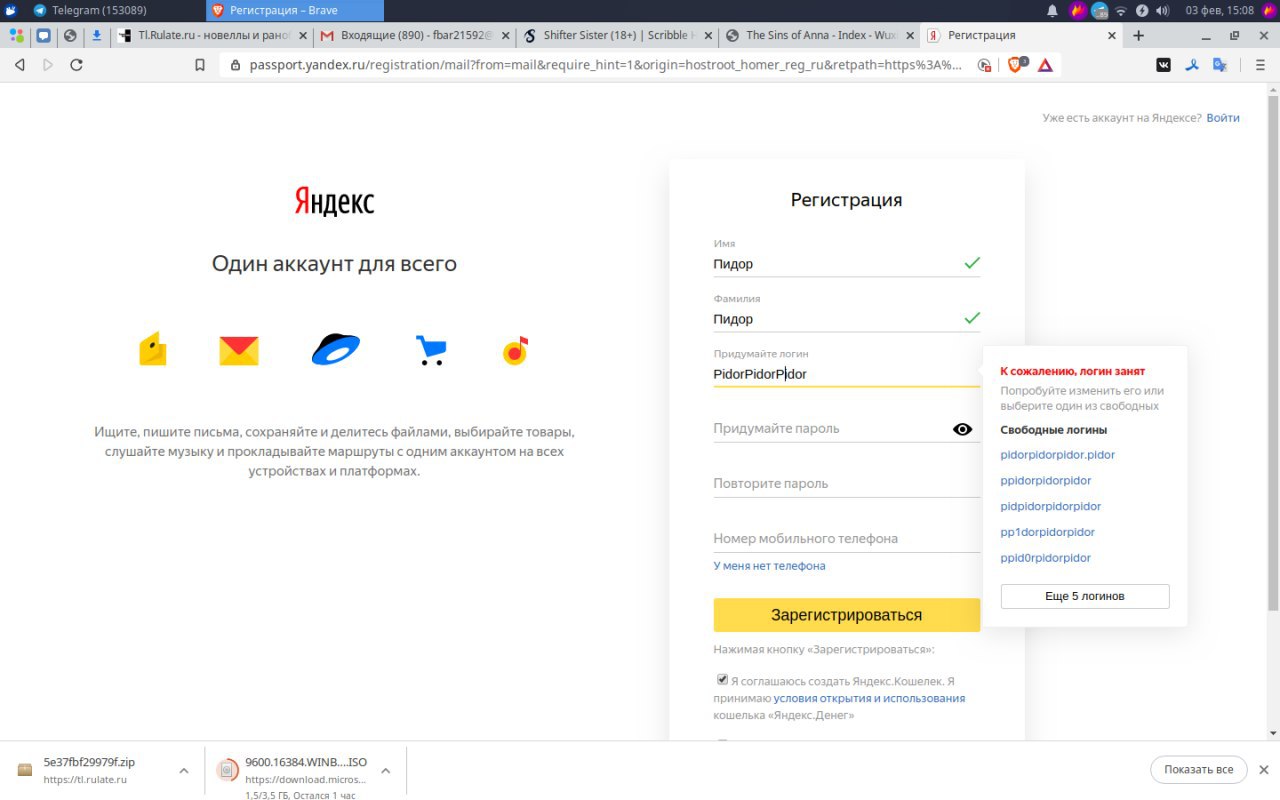Click the Brave Rewards triangle icon

click(x=1045, y=65)
